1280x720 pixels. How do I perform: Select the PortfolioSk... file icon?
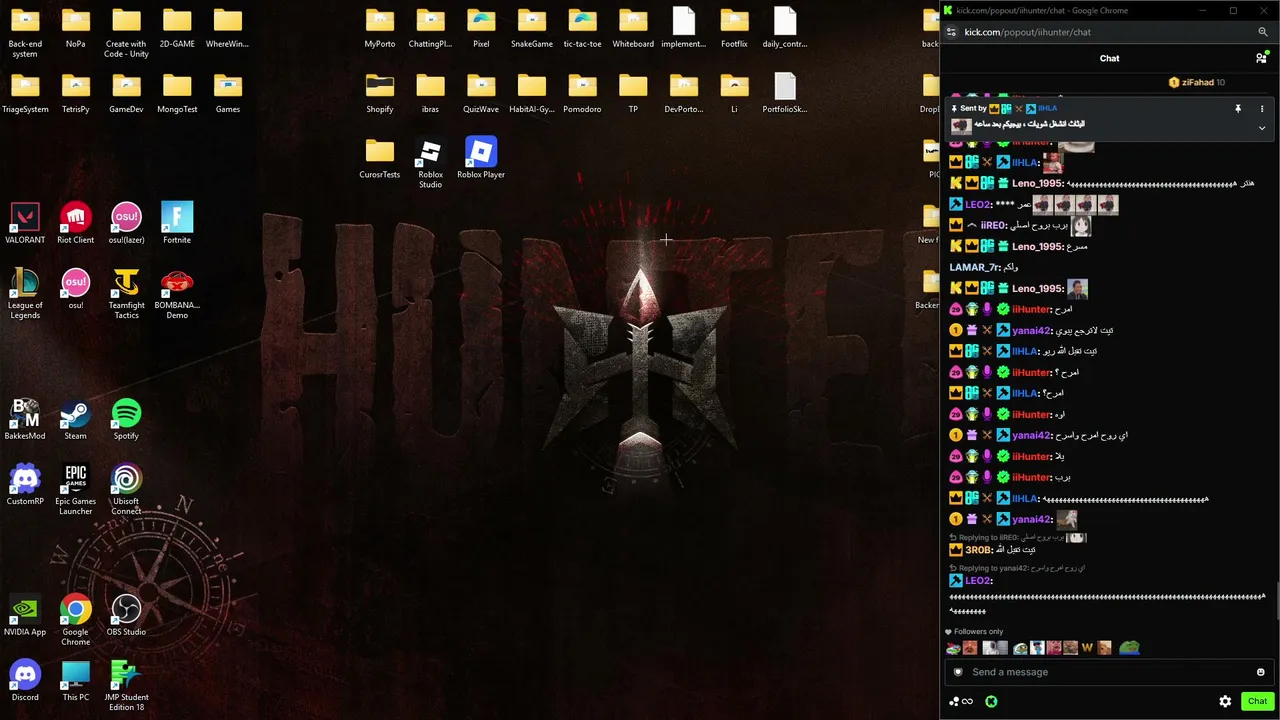tap(785, 93)
